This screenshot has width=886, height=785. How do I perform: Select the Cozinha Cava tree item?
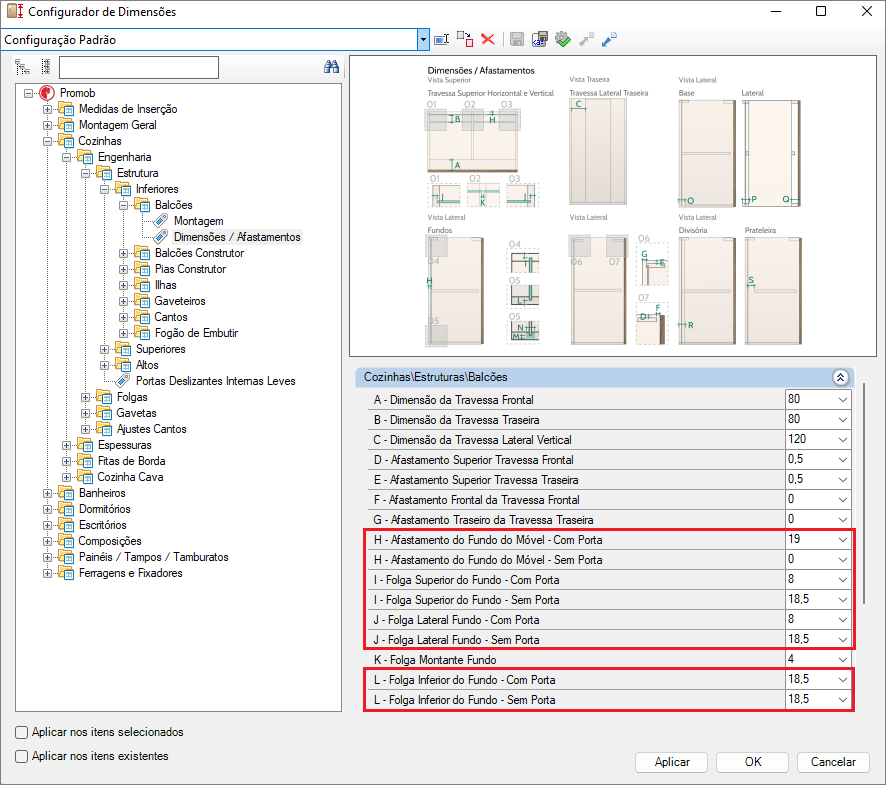tap(130, 477)
